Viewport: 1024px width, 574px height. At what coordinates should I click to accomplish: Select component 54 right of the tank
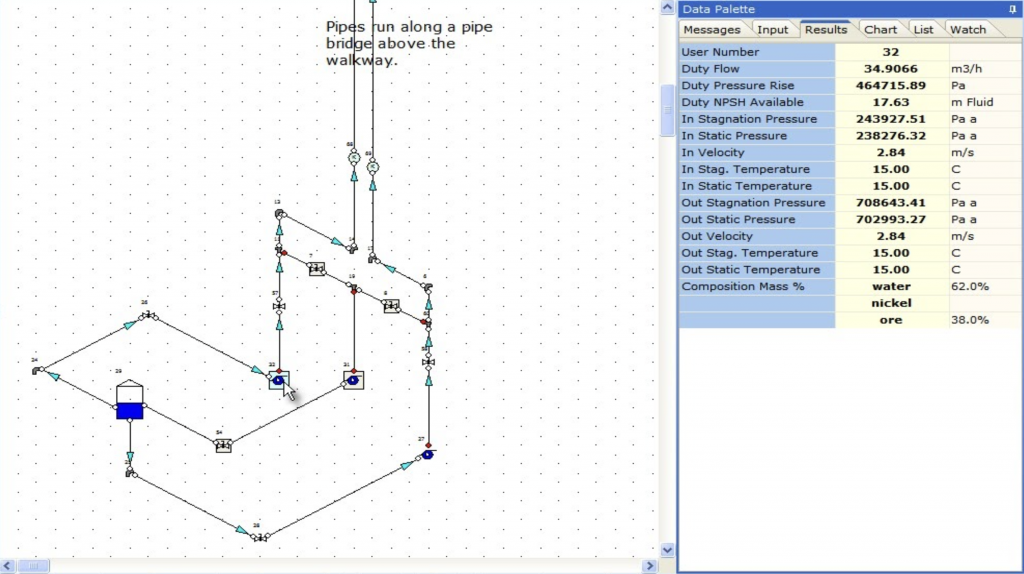(x=223, y=445)
